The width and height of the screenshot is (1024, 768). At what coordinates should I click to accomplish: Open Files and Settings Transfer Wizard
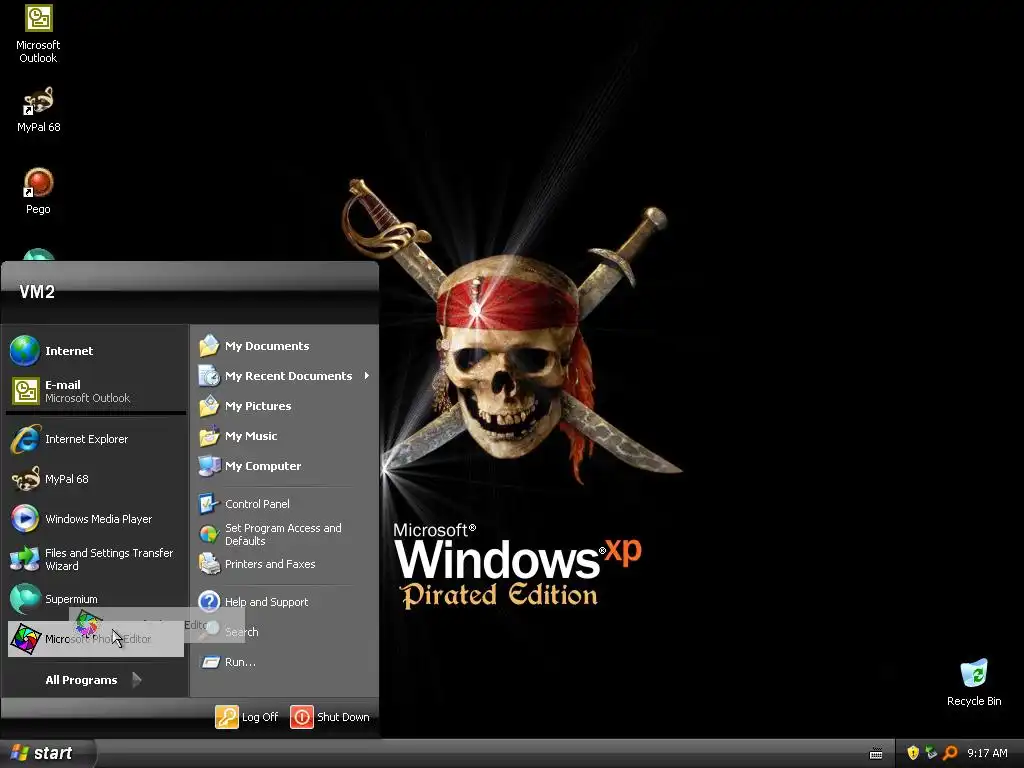click(x=95, y=559)
